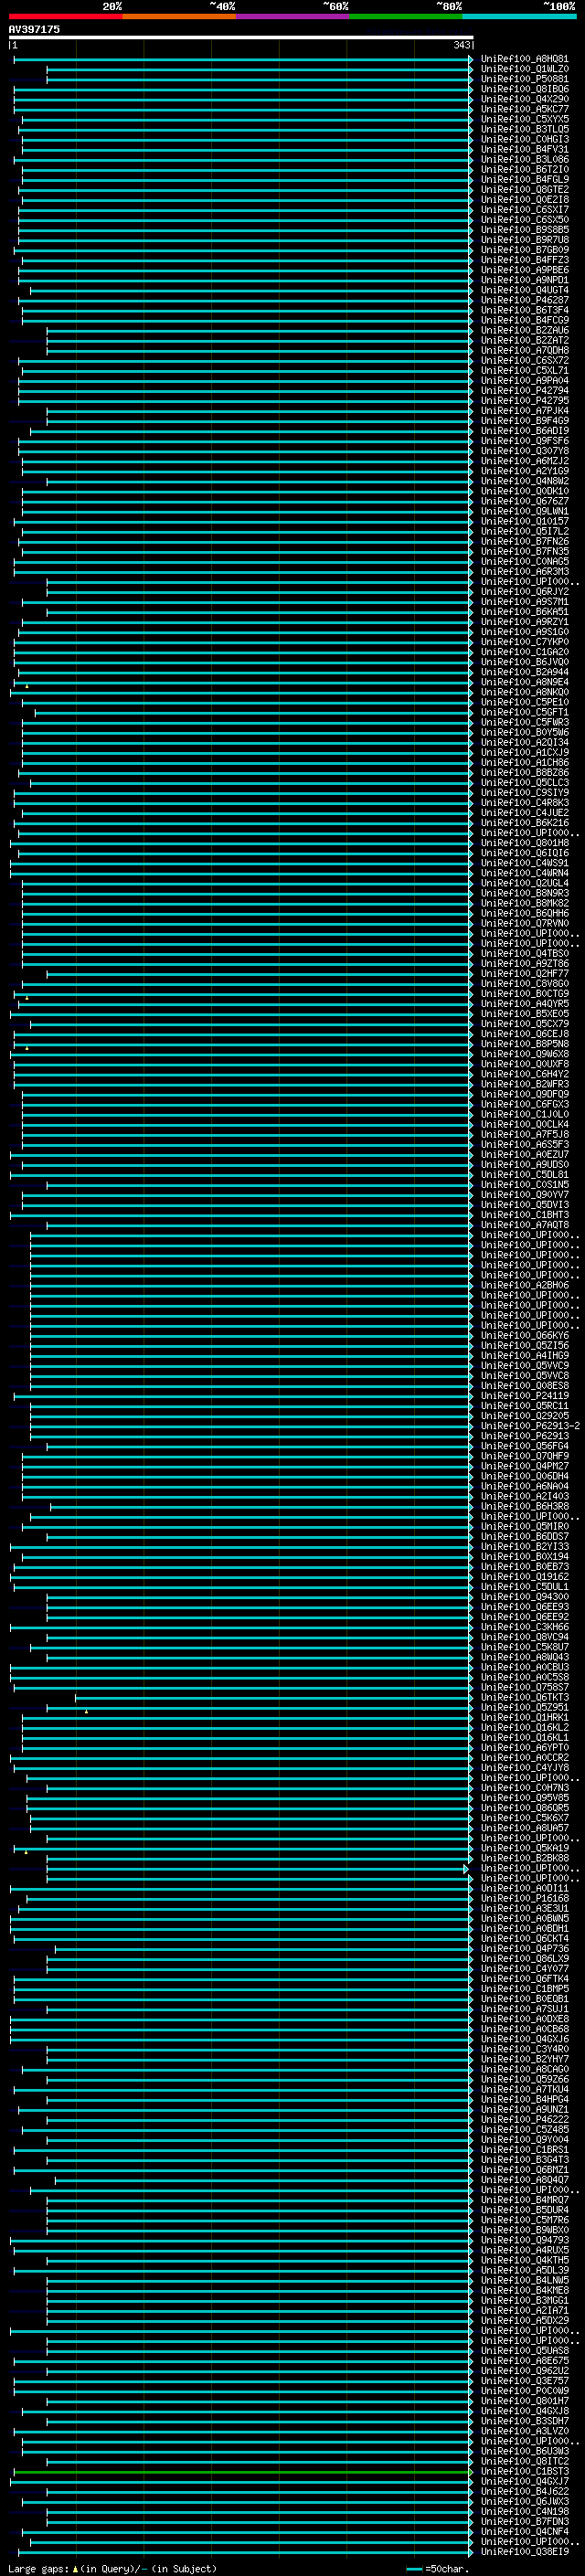Open hit UniRef100_Q1WLZ0
585x2576 pixels.
coord(524,69)
